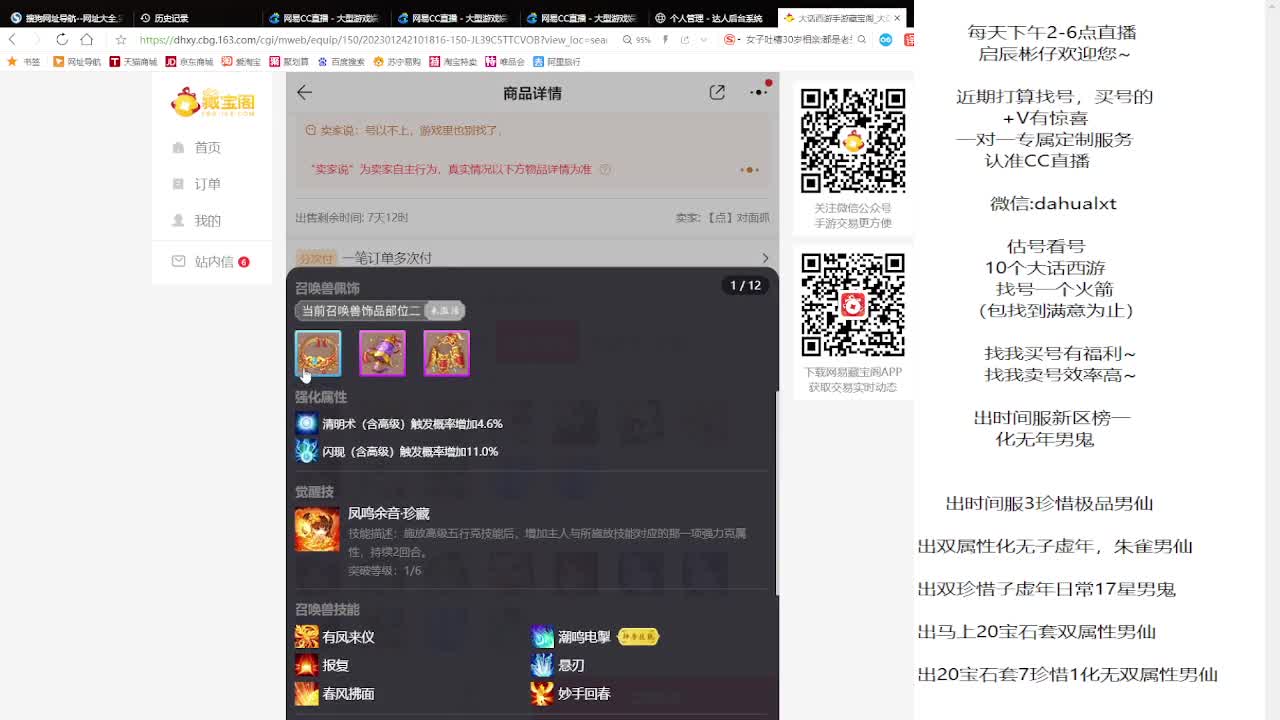Close the 大话西游手游藏宝阁 tab
The height and width of the screenshot is (720, 1280).
click(897, 18)
